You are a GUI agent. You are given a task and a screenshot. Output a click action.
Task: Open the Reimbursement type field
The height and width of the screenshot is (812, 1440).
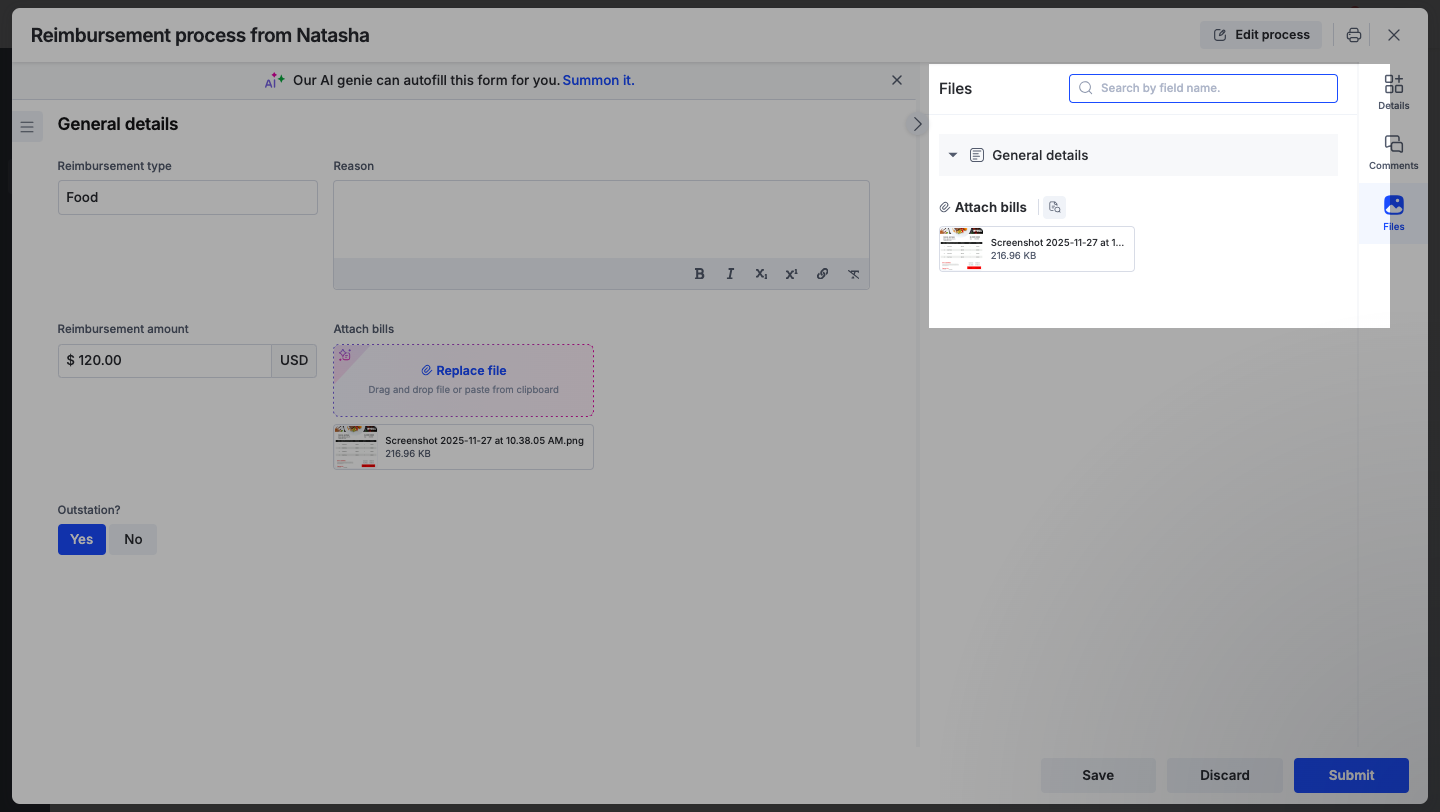pyautogui.click(x=187, y=197)
